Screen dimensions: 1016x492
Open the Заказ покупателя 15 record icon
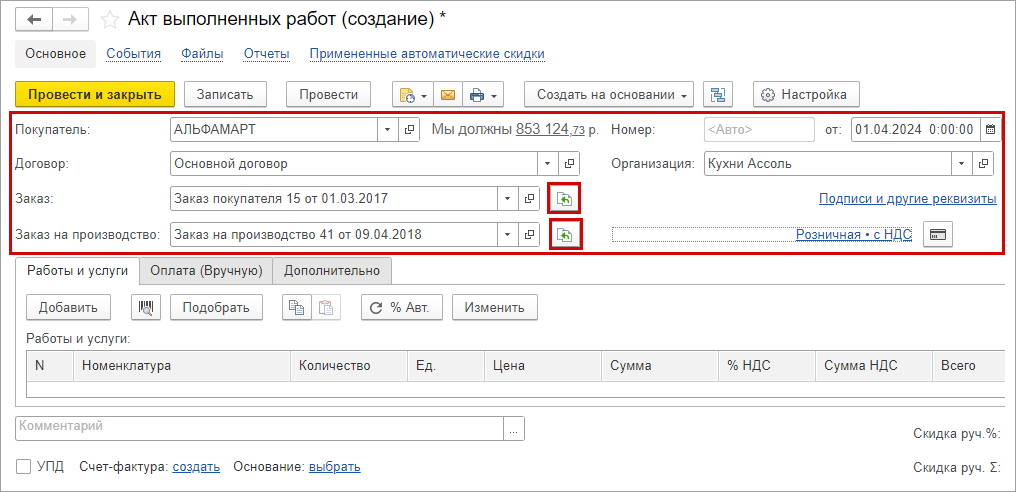(529, 199)
